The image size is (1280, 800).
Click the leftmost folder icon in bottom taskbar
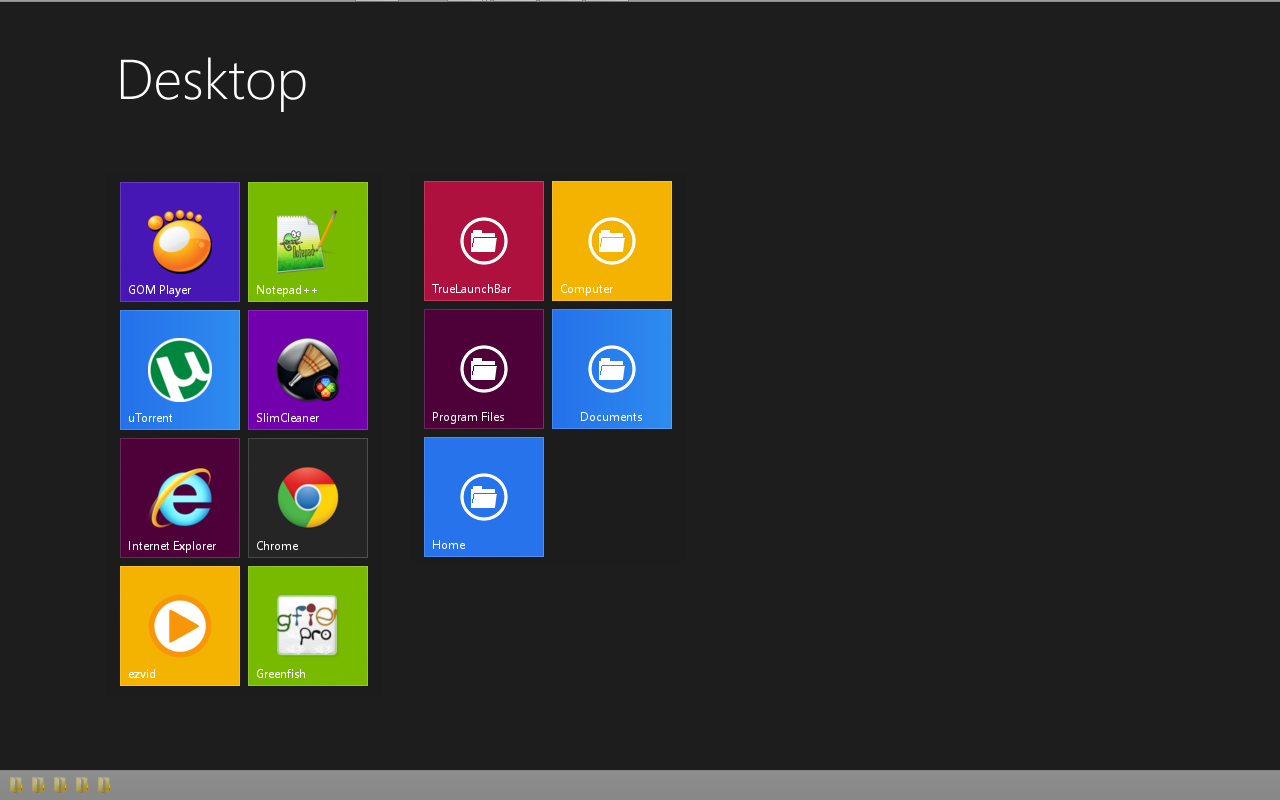pyautogui.click(x=16, y=785)
